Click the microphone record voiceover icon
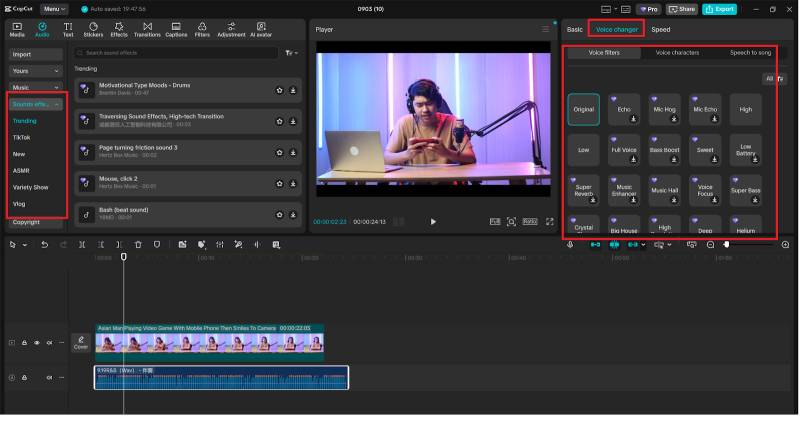 [570, 245]
